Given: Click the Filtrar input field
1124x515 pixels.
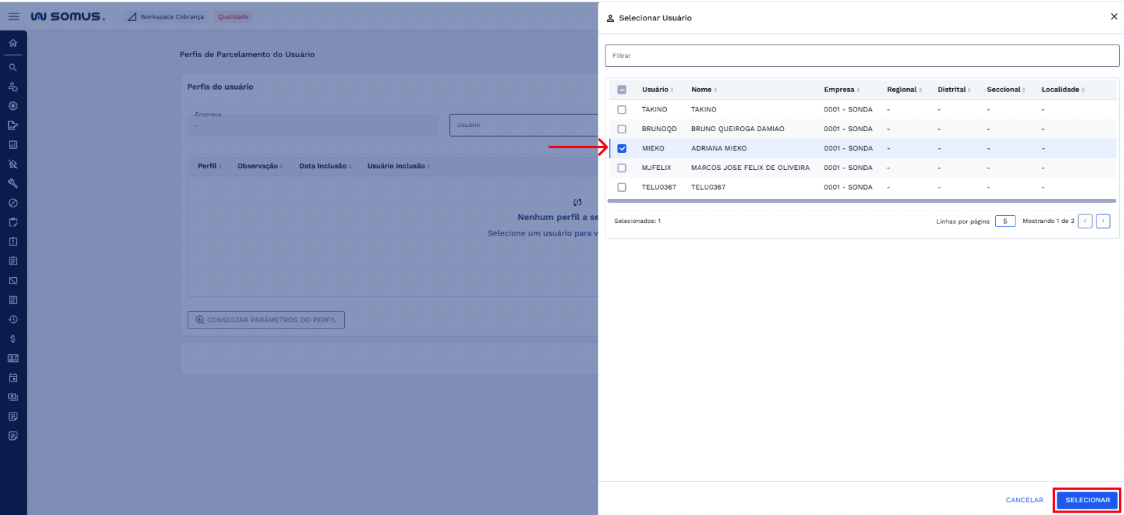Looking at the screenshot, I should (x=862, y=55).
